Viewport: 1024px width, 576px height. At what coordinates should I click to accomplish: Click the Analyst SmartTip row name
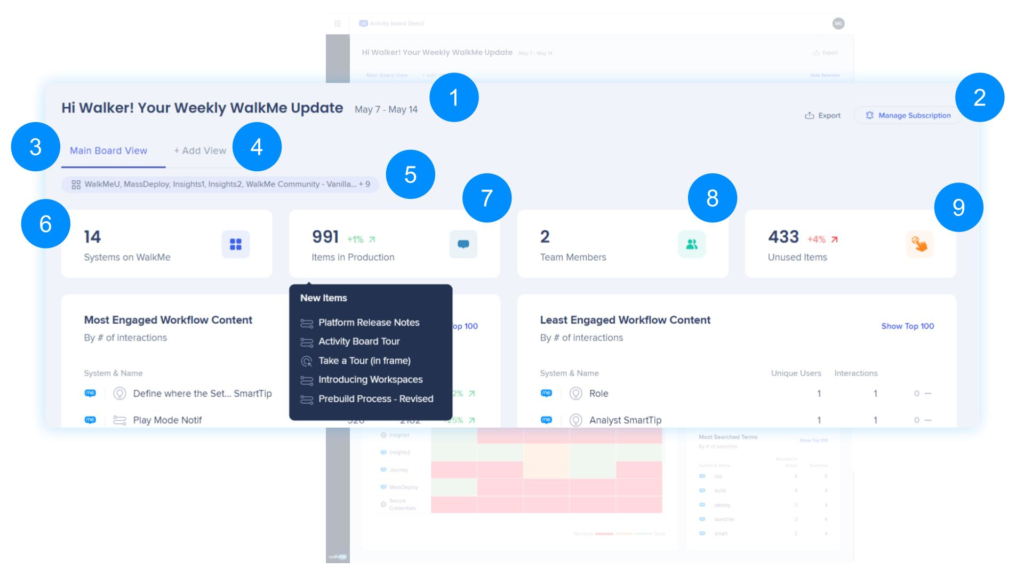[x=625, y=420]
